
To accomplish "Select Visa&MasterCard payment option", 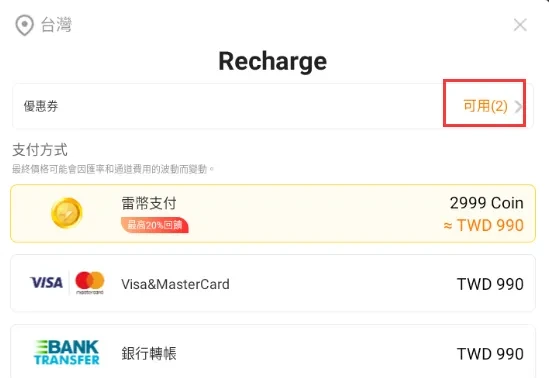I will 273,283.
